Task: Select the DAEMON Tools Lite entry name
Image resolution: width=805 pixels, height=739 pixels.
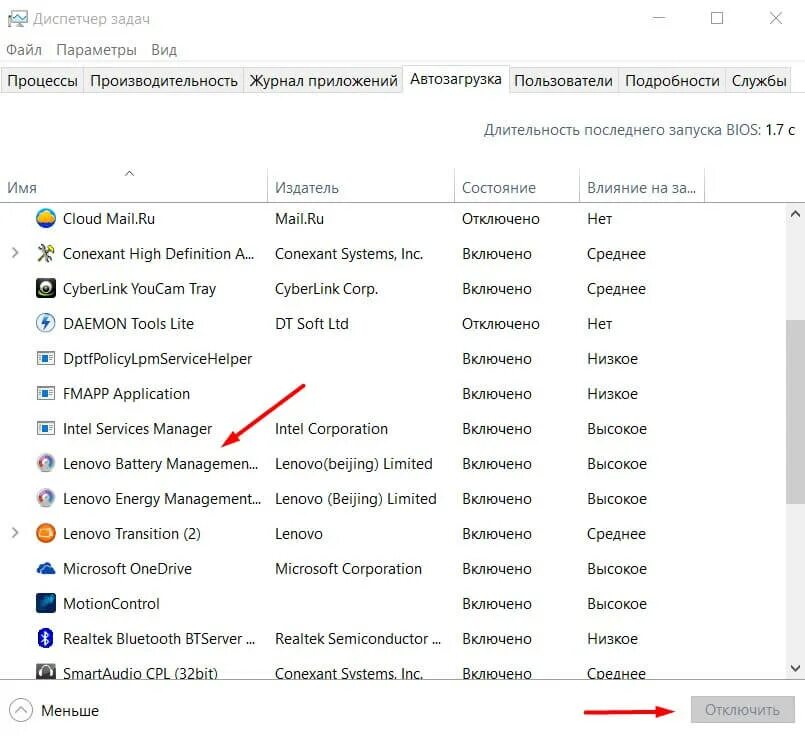Action: click(x=128, y=324)
